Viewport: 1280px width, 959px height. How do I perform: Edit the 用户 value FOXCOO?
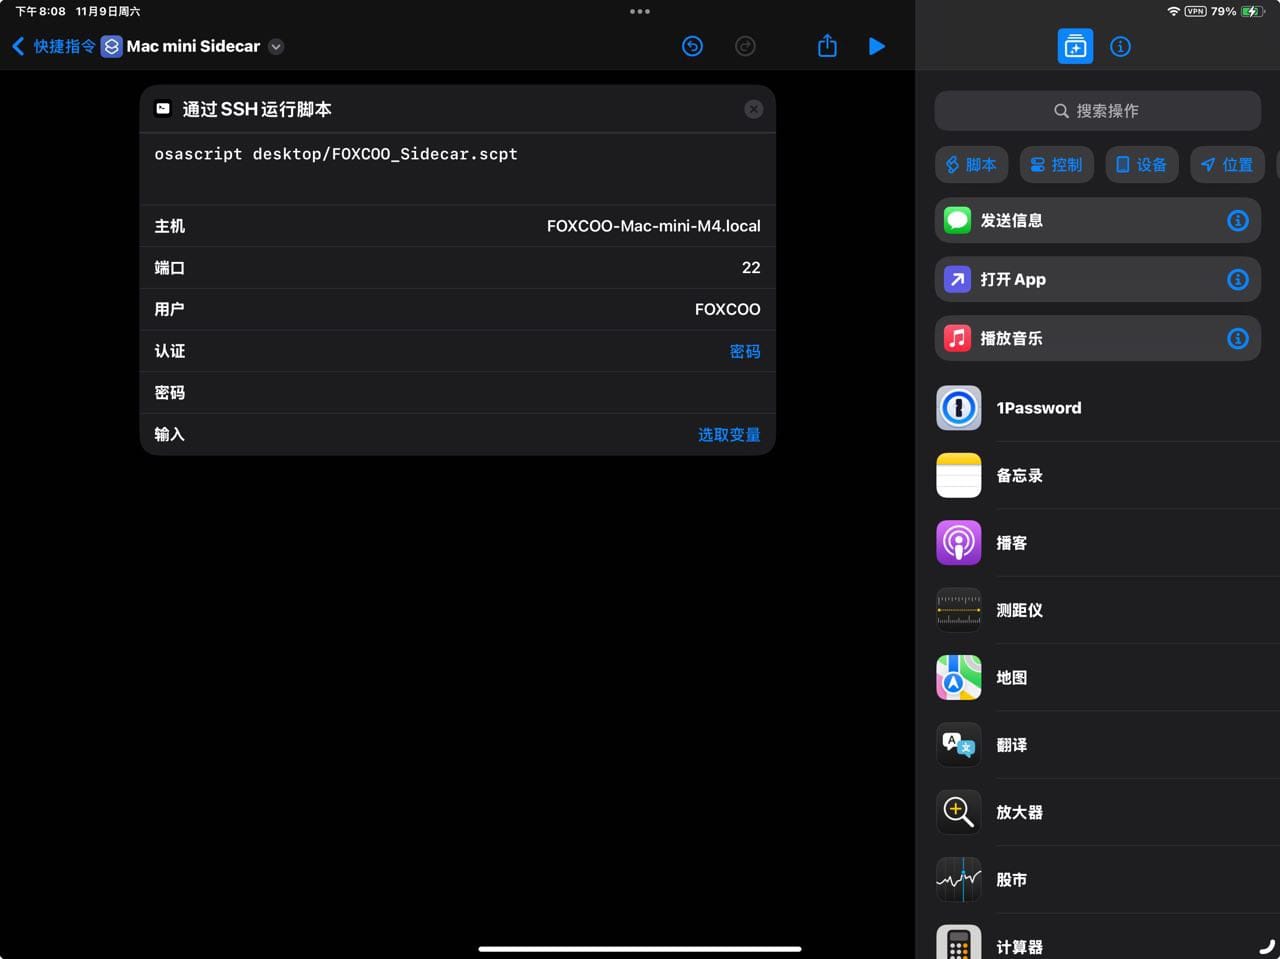pyautogui.click(x=727, y=310)
